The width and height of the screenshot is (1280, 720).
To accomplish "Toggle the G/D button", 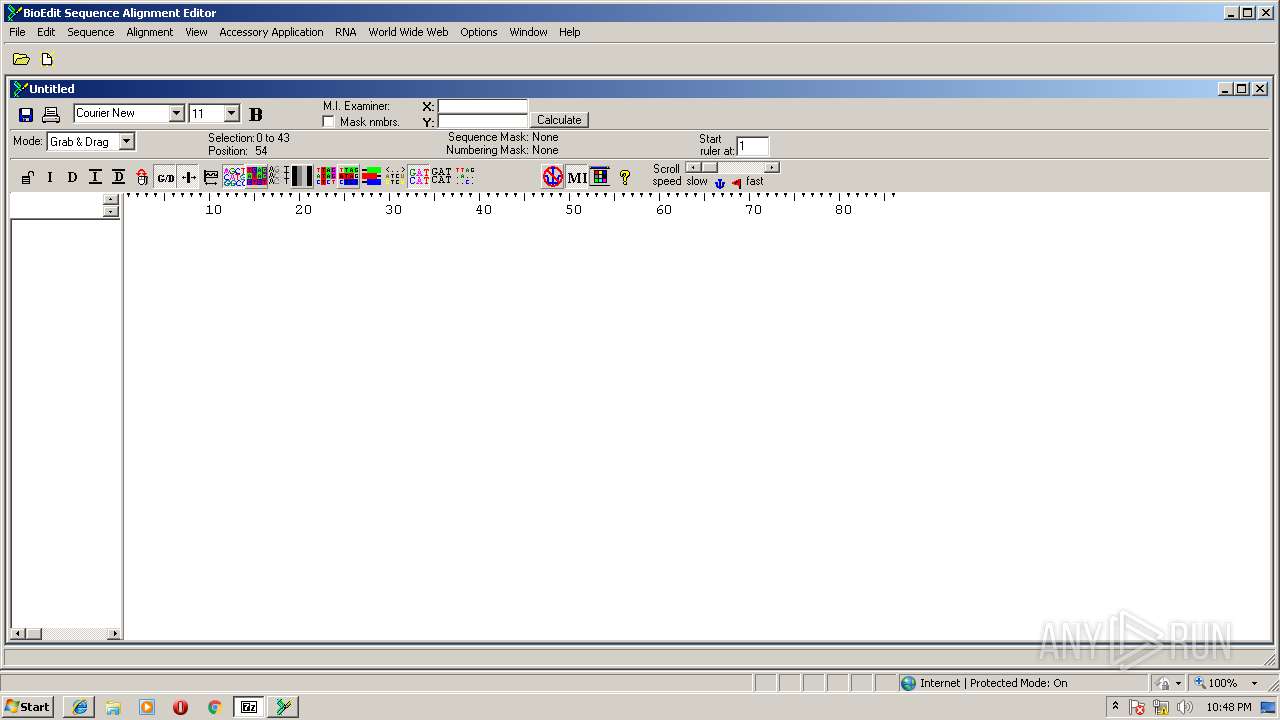I will point(165,177).
